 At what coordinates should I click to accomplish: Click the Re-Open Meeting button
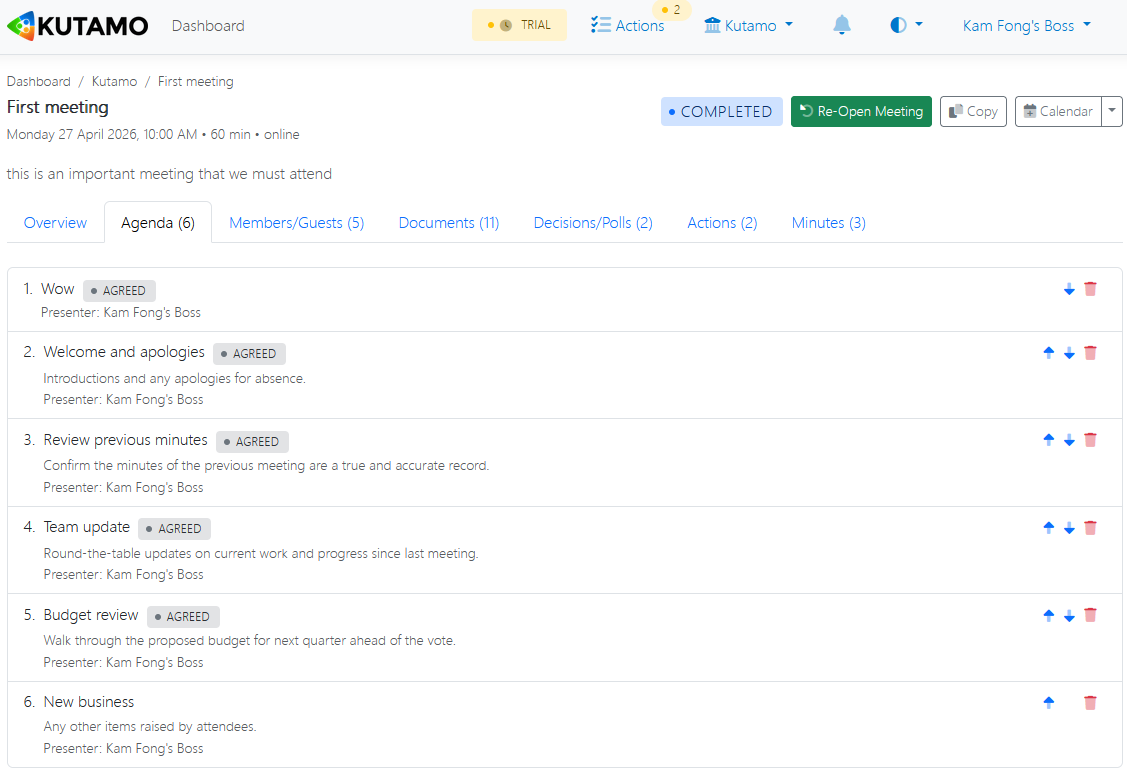coord(861,111)
